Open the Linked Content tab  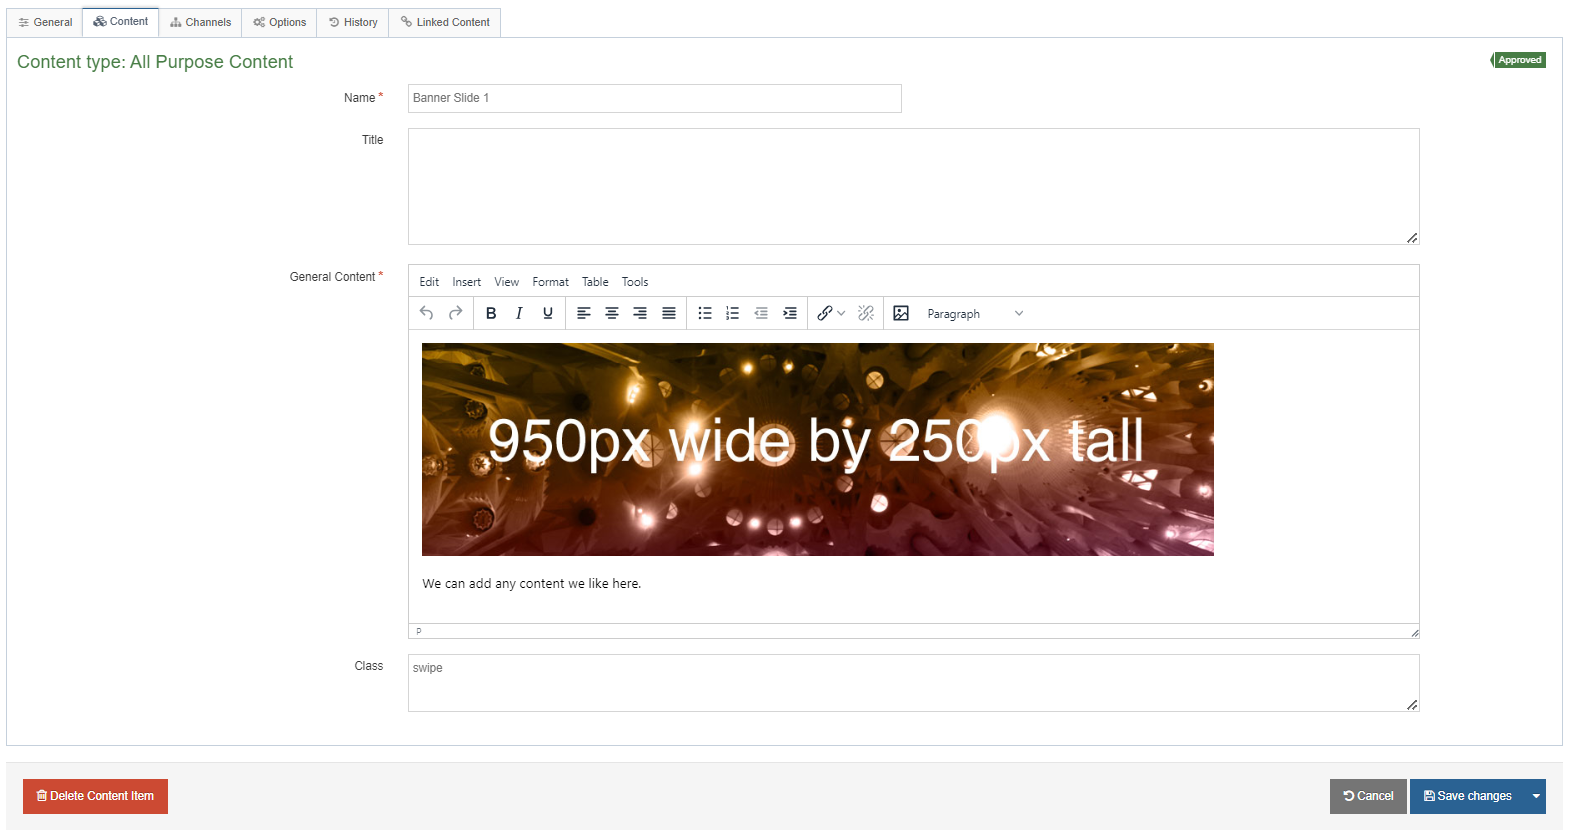tap(445, 22)
